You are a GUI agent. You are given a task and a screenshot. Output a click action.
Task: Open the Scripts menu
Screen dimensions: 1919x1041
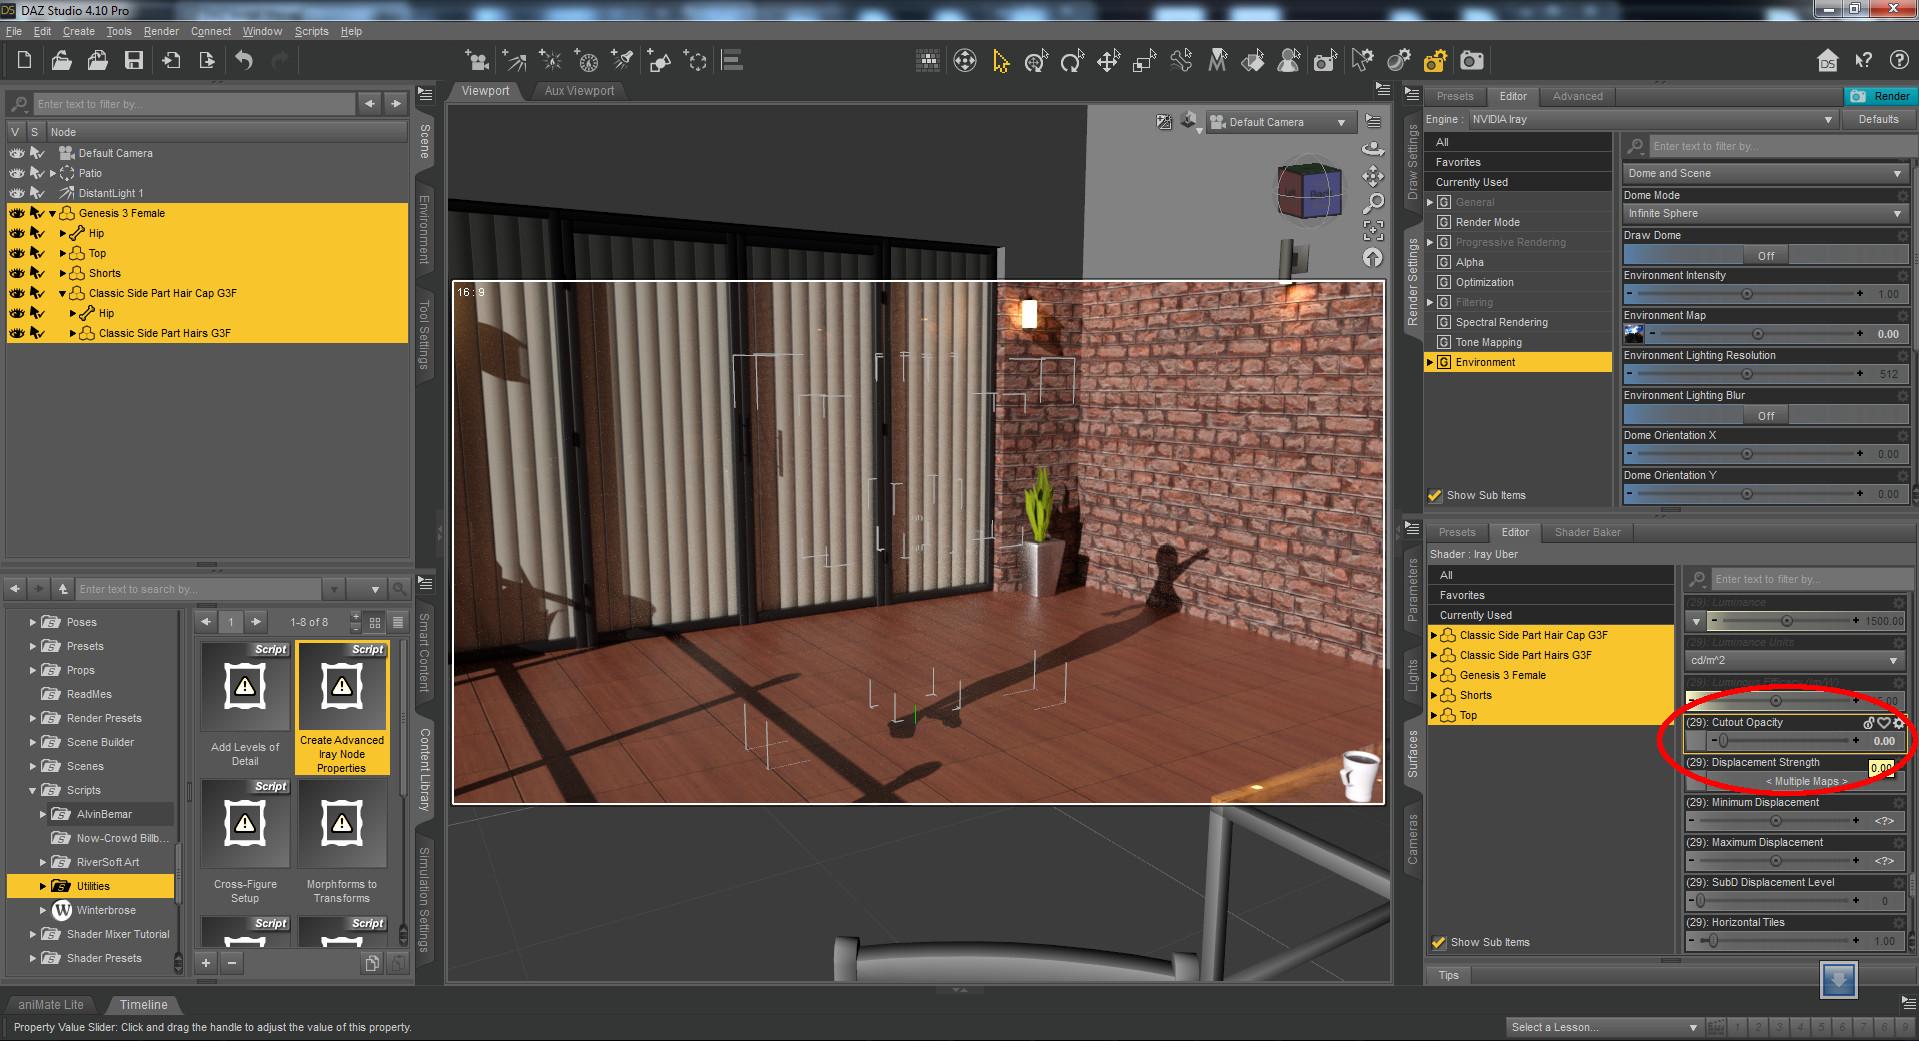311,31
